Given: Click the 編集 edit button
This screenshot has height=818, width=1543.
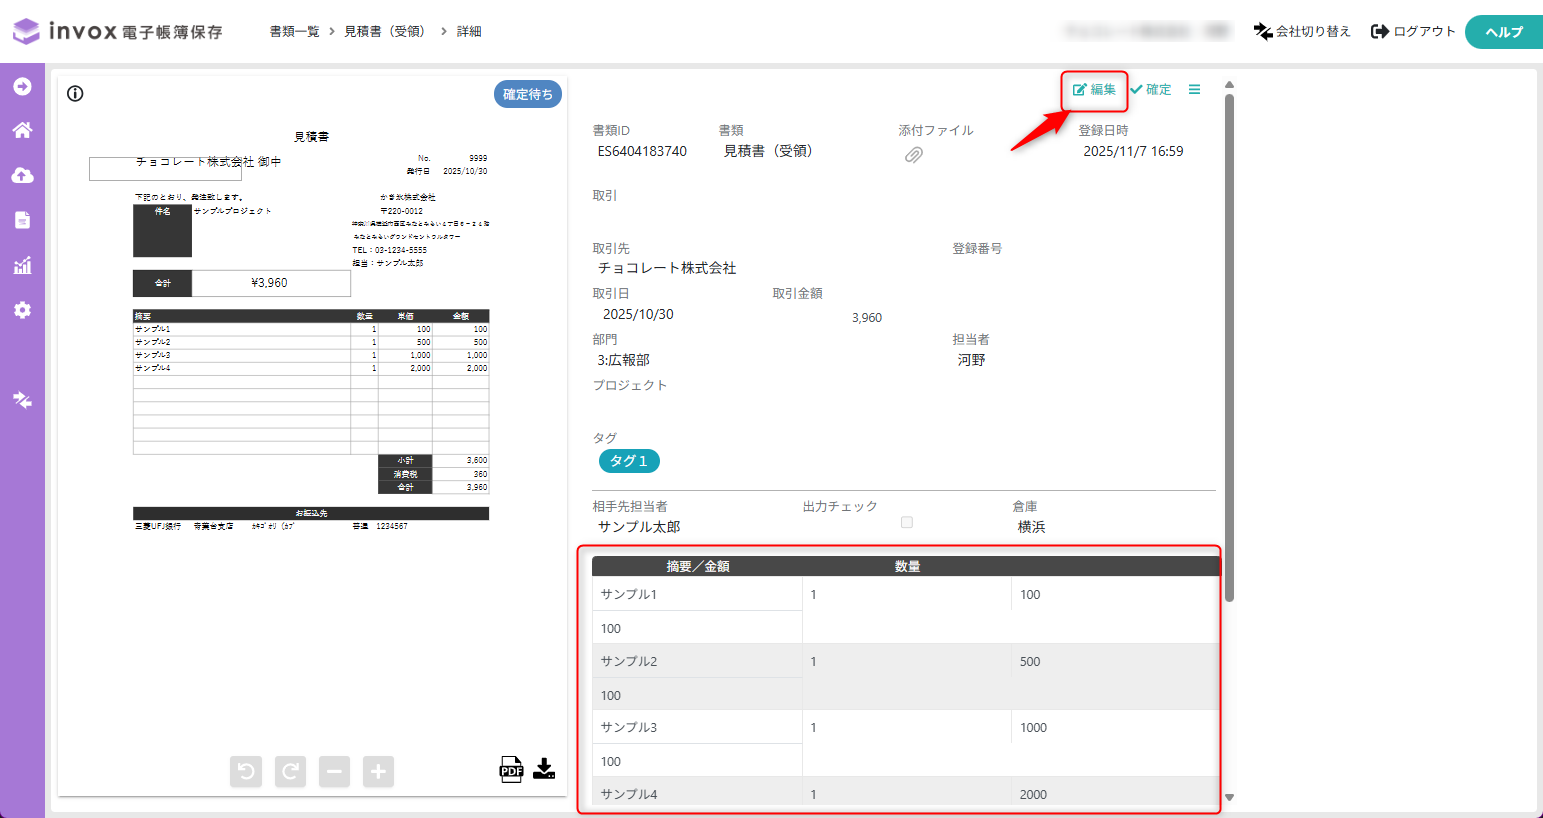Looking at the screenshot, I should pyautogui.click(x=1094, y=90).
